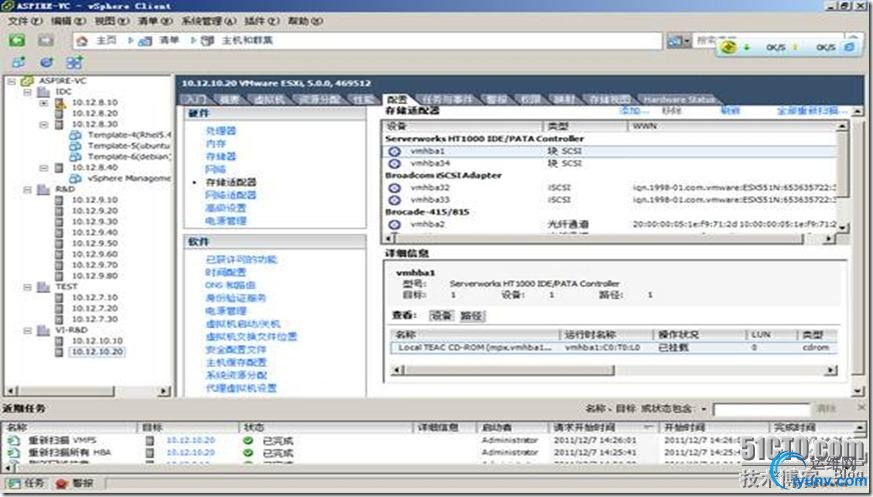
Task: Click the third toolbar icon with grid squares
Action: point(75,62)
